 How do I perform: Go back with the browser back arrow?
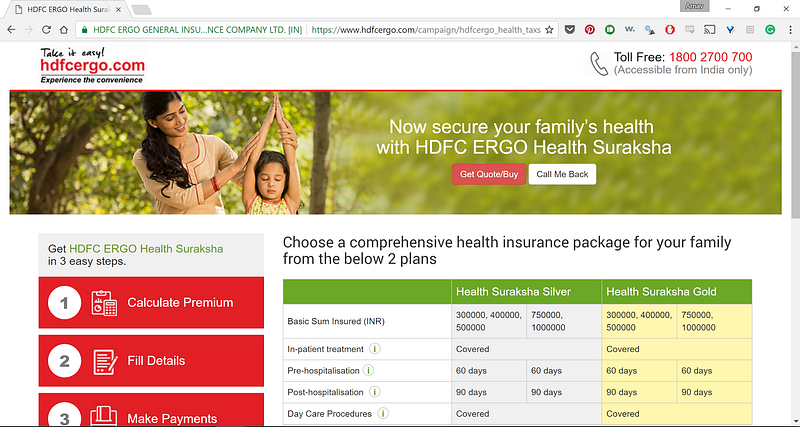(11, 30)
